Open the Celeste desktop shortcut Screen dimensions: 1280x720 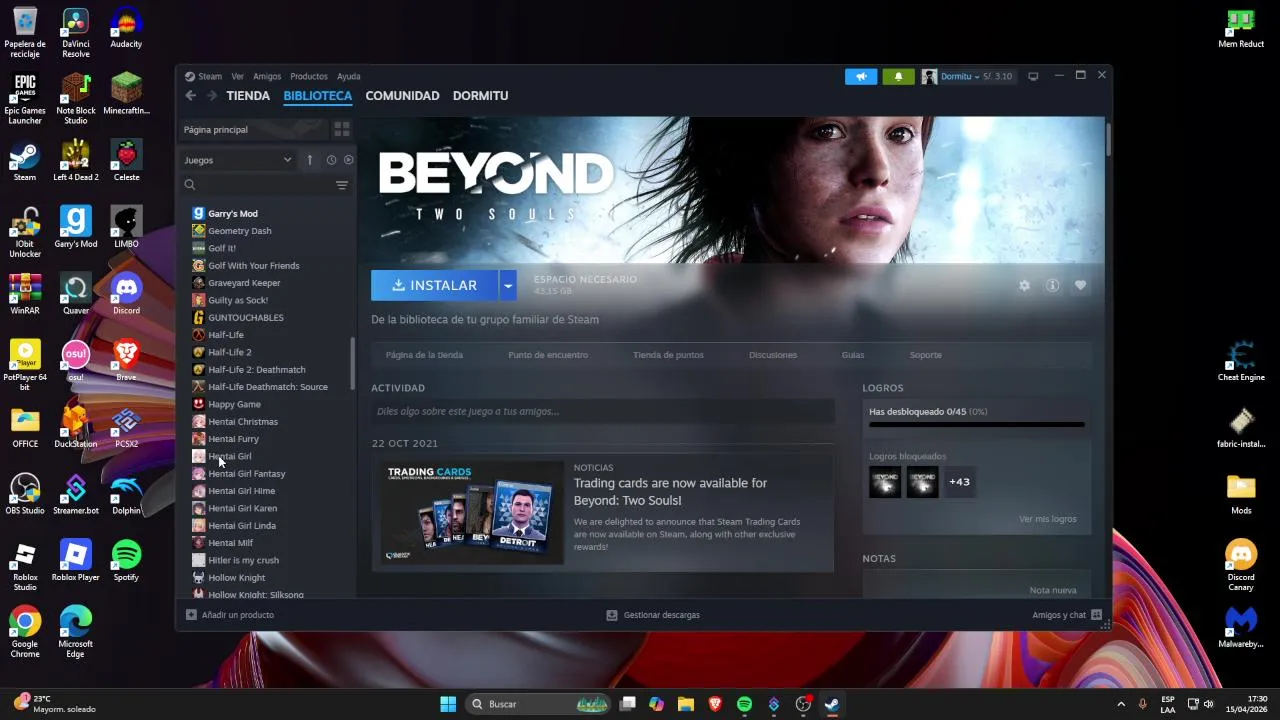(x=126, y=161)
